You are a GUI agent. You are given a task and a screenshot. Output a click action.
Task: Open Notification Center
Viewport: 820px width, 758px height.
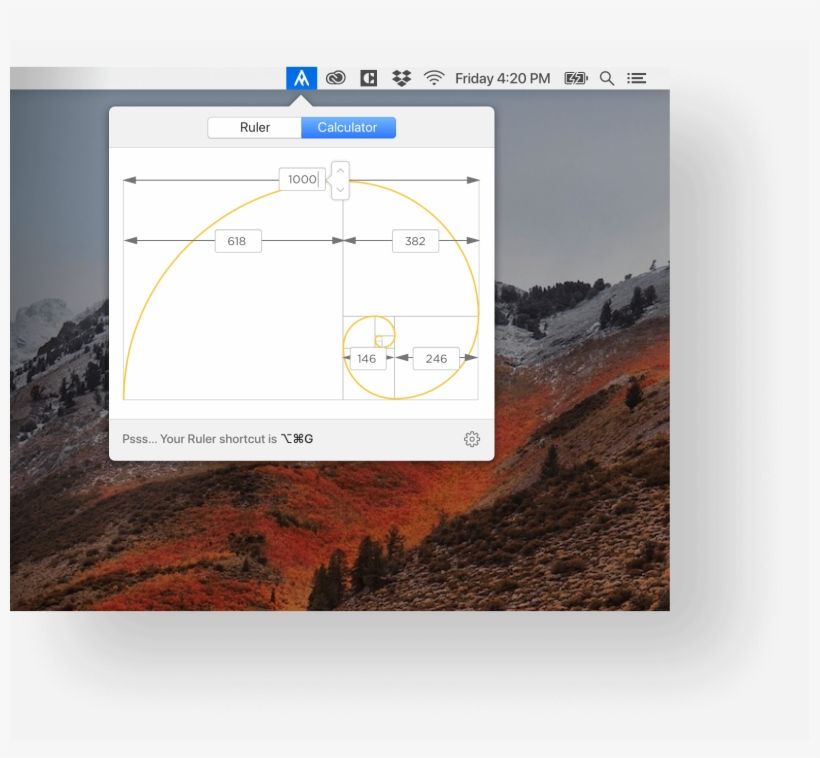637,77
